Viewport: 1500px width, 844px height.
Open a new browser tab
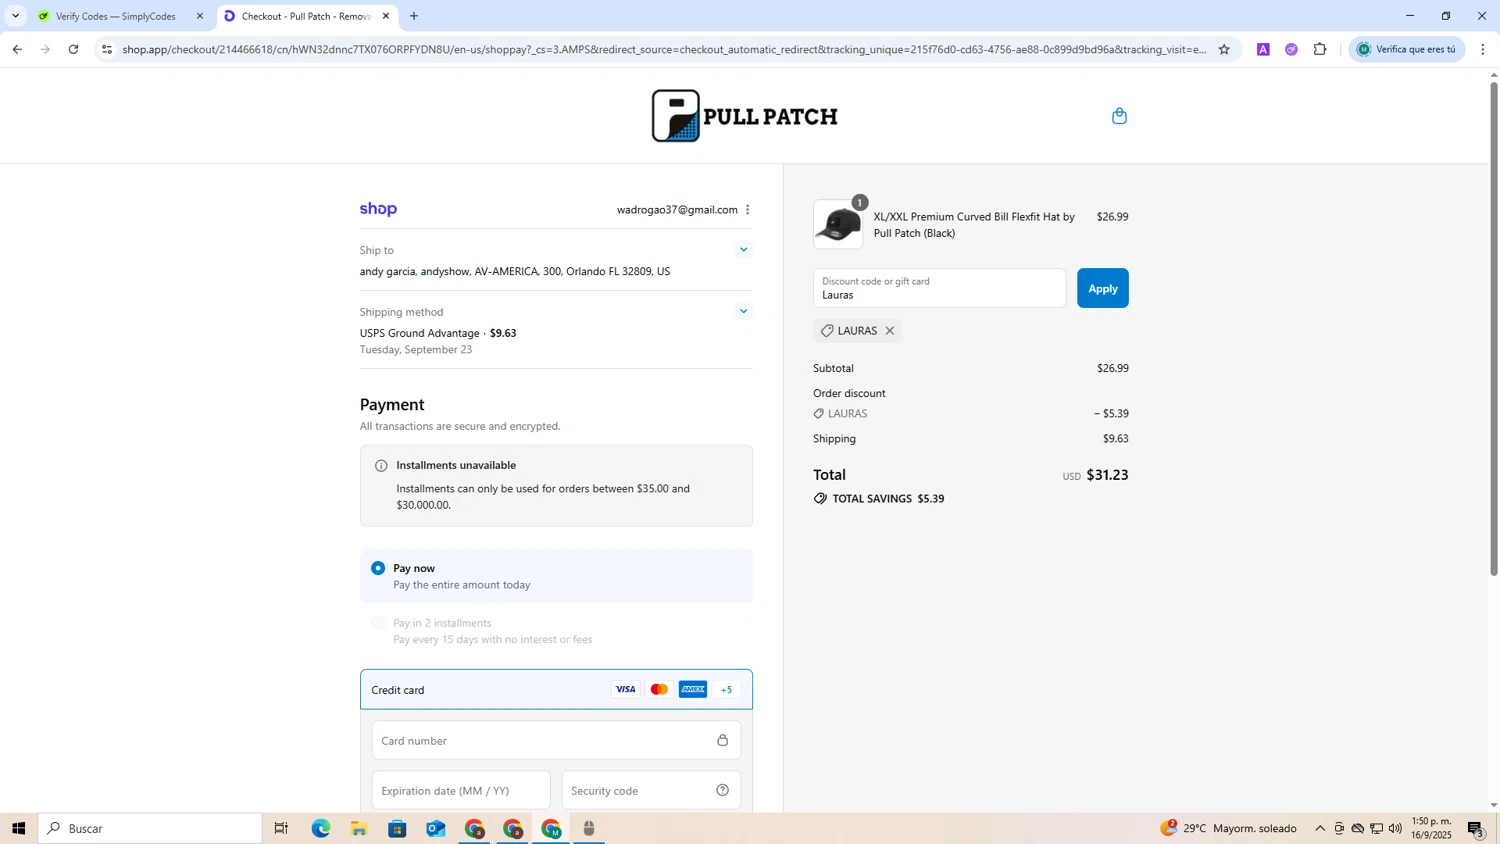pos(414,16)
